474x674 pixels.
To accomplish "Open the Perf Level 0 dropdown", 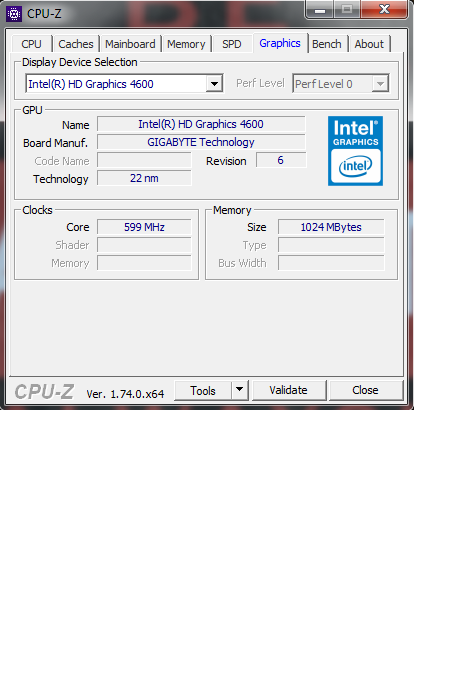I will 341,83.
